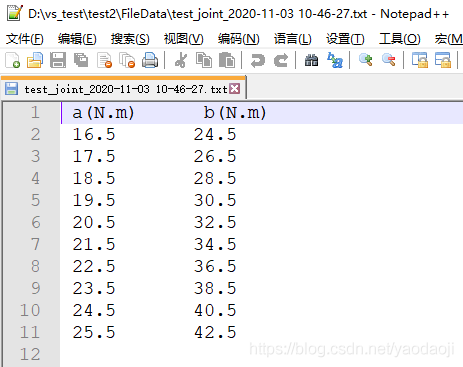The height and width of the screenshot is (367, 463).
Task: Click the Zoom Out magnifier icon
Action: tap(388, 60)
